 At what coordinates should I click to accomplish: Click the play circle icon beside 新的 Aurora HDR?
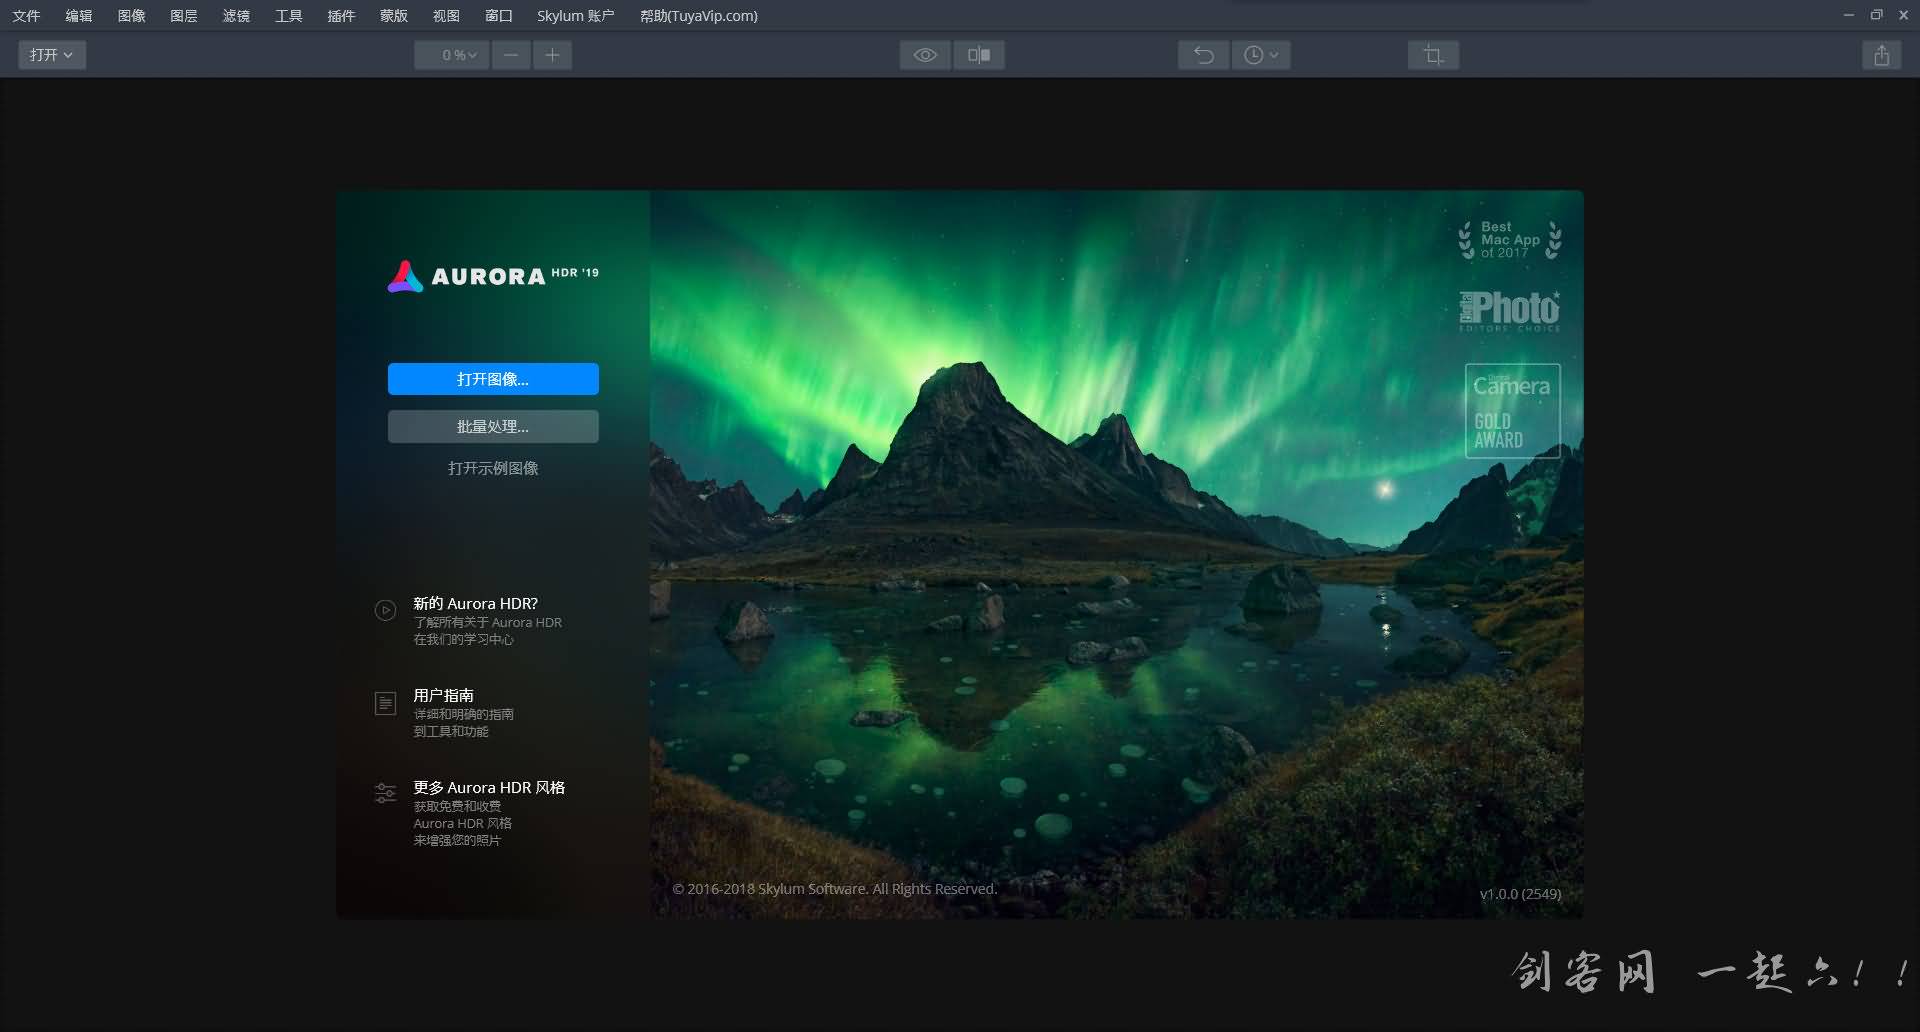[385, 610]
